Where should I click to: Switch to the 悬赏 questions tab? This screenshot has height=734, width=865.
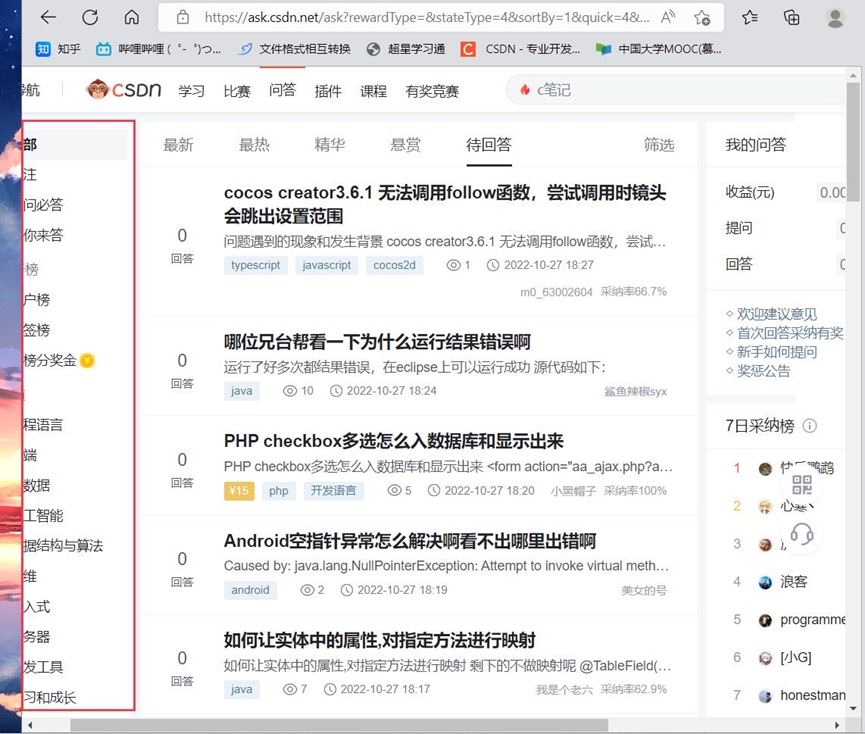point(405,145)
